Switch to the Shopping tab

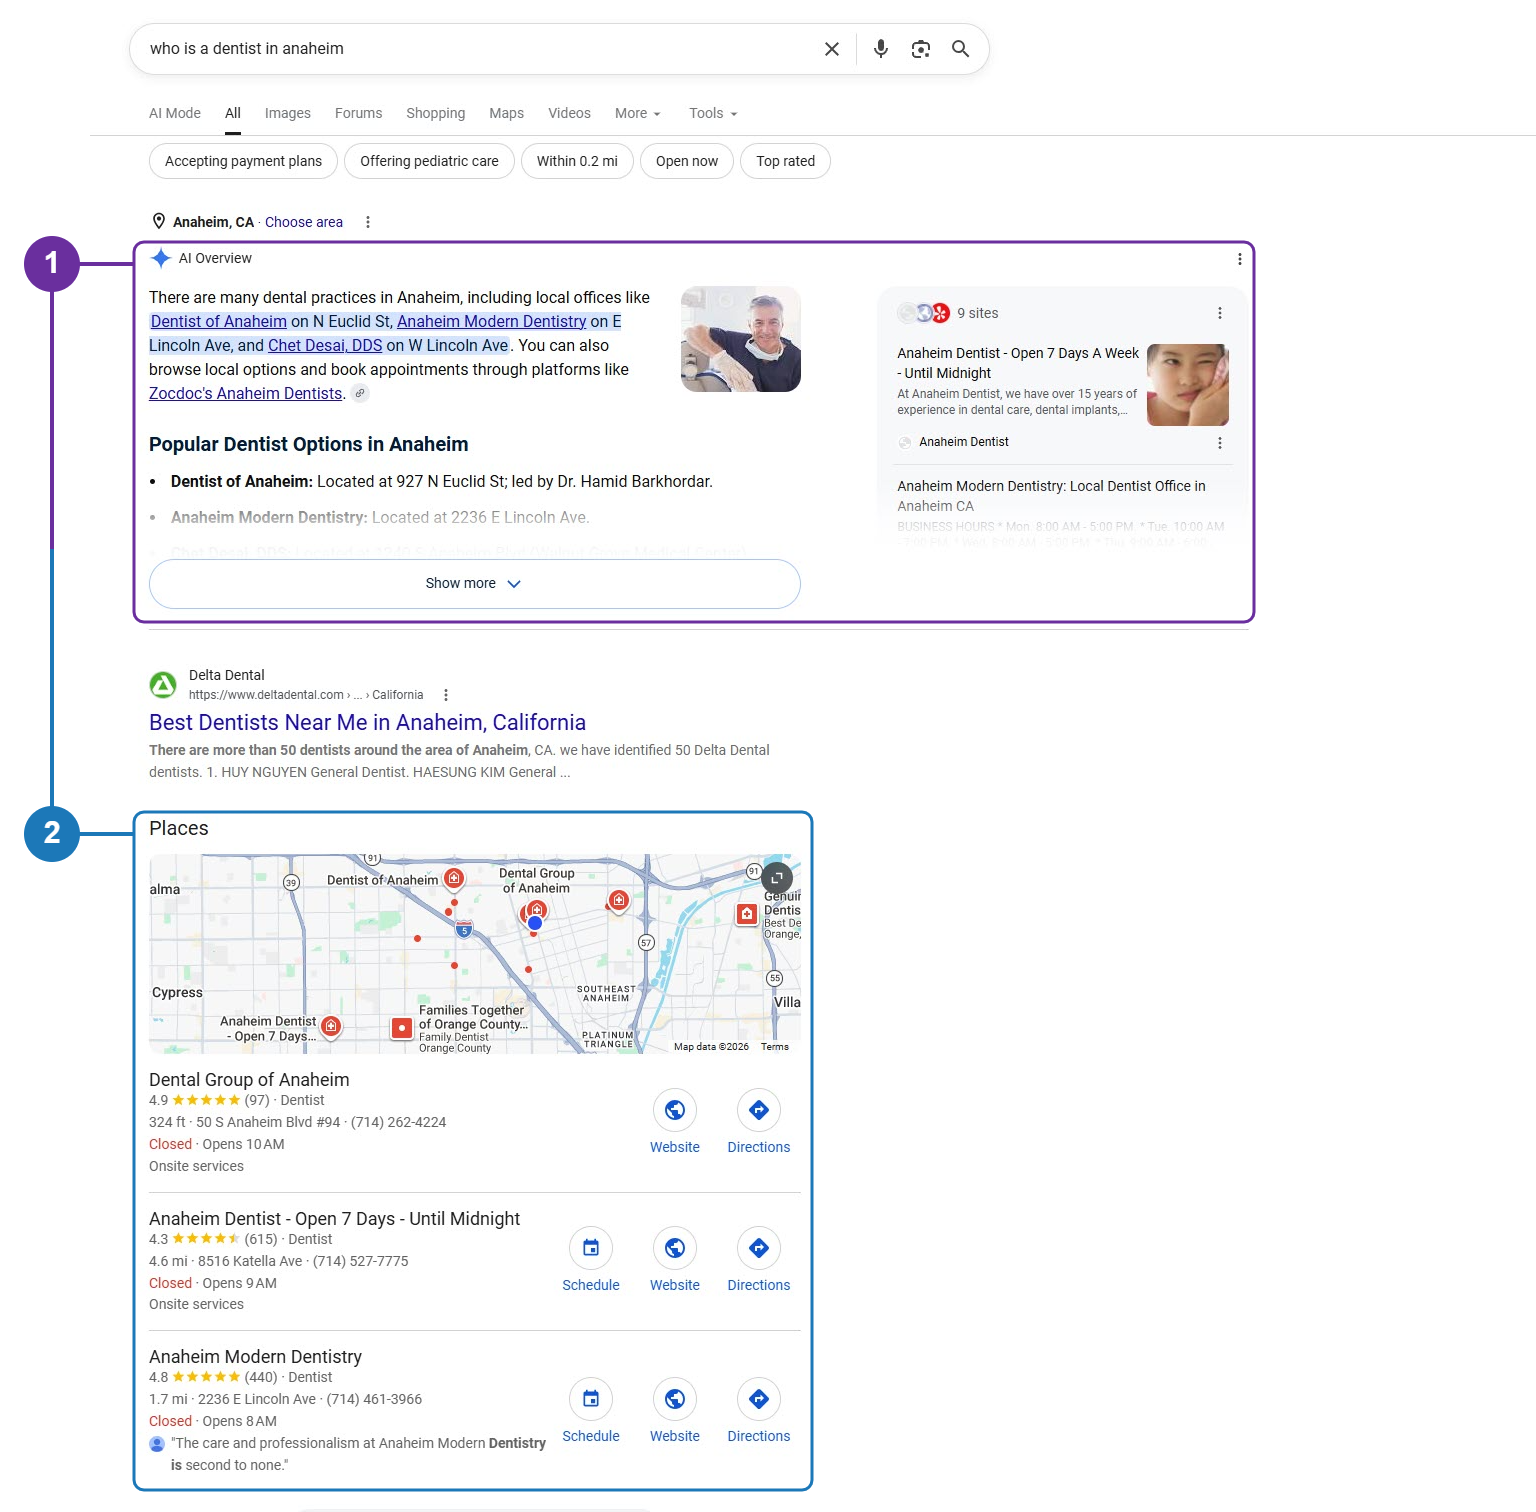[435, 113]
